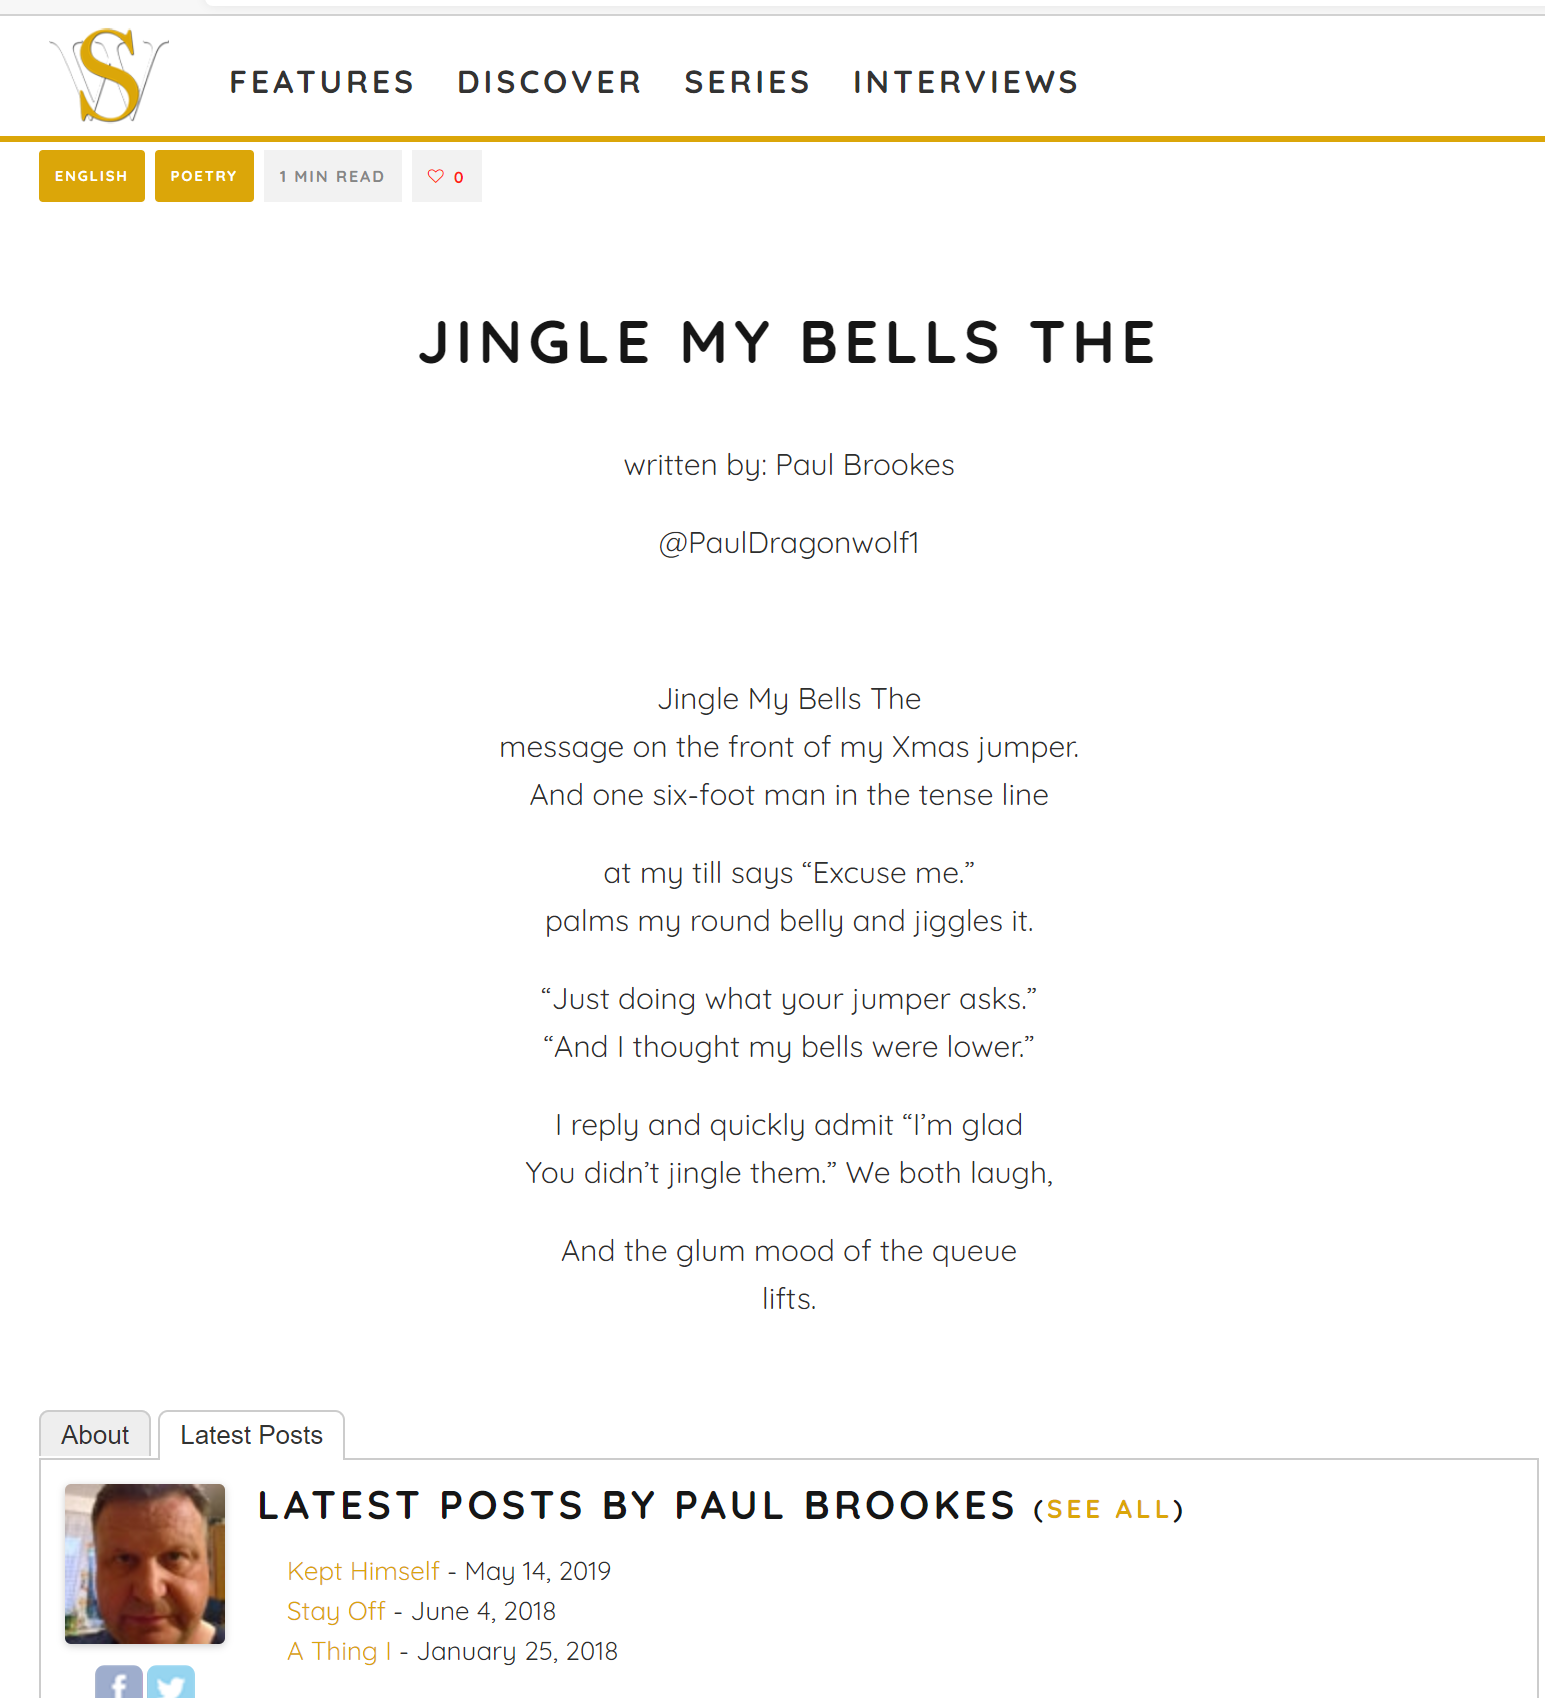Open the DISCOVER menu
Image resolution: width=1545 pixels, height=1698 pixels.
549,82
